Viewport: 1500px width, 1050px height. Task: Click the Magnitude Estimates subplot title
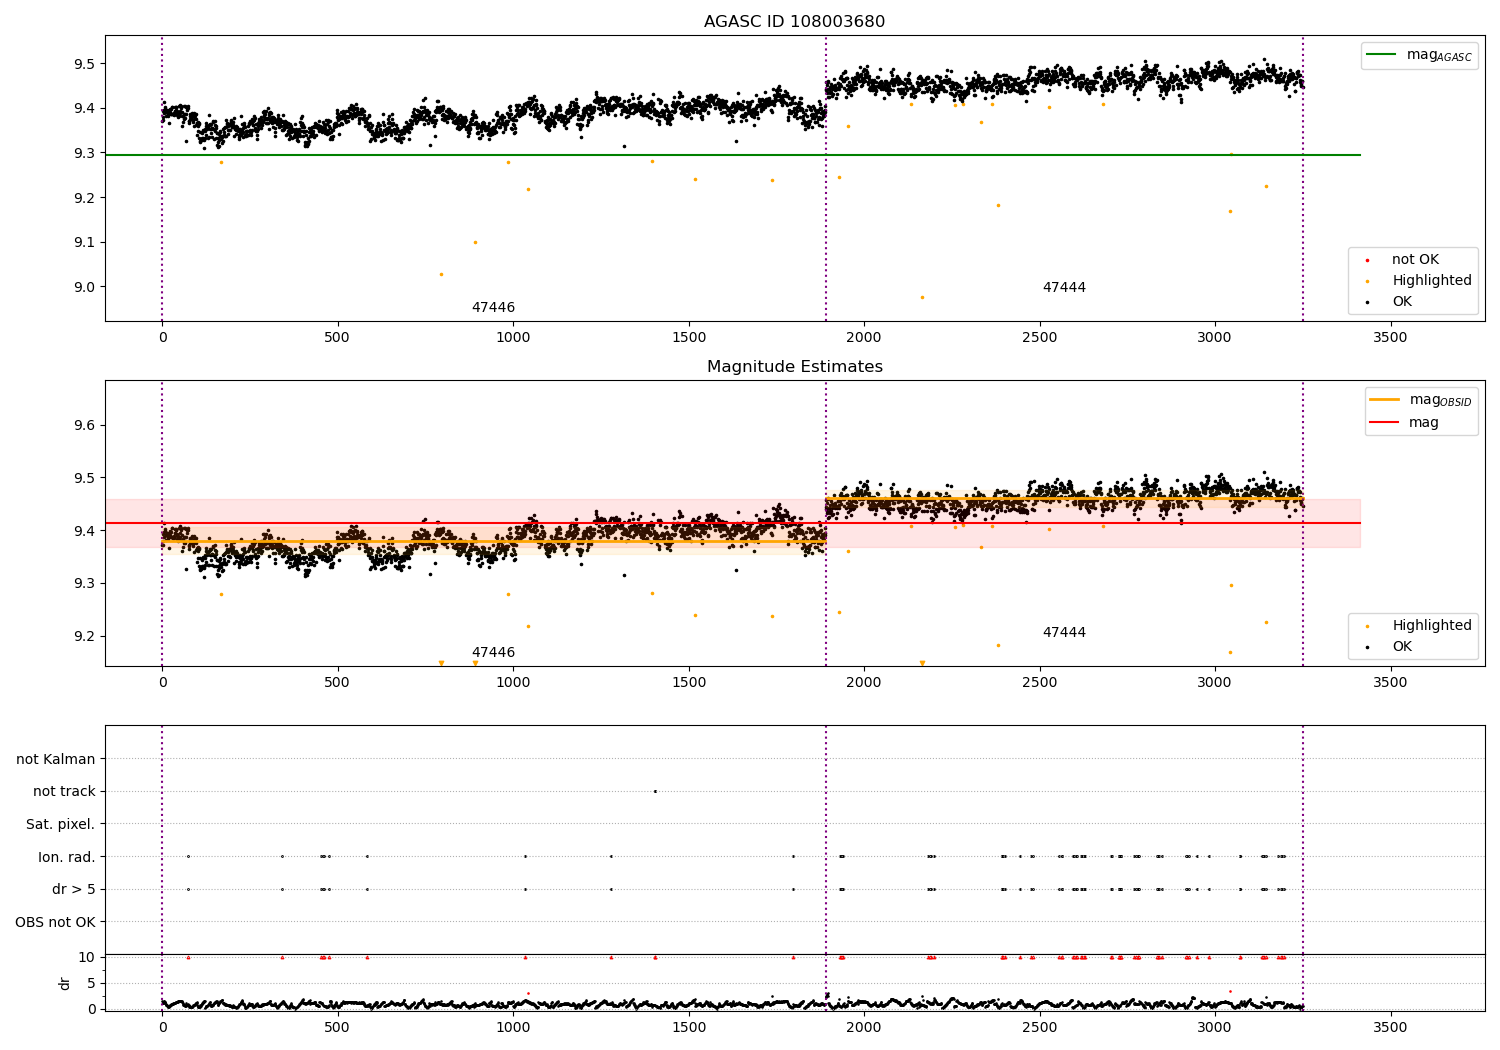click(794, 367)
